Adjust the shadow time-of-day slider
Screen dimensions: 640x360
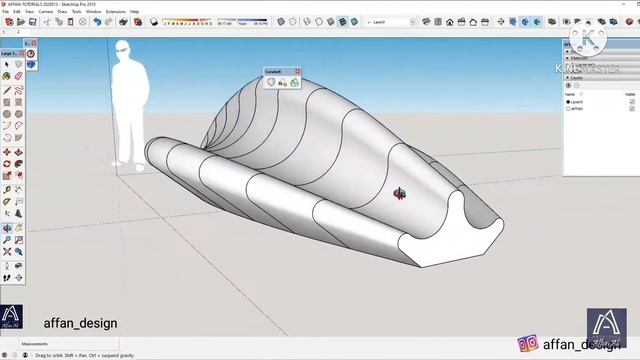[242, 22]
